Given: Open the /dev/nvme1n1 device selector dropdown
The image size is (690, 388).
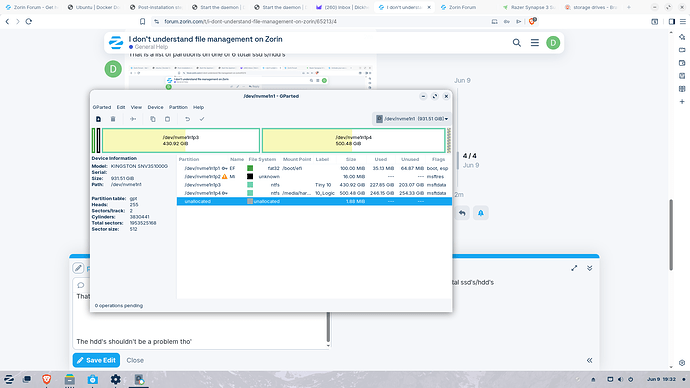Looking at the screenshot, I should pyautogui.click(x=411, y=119).
